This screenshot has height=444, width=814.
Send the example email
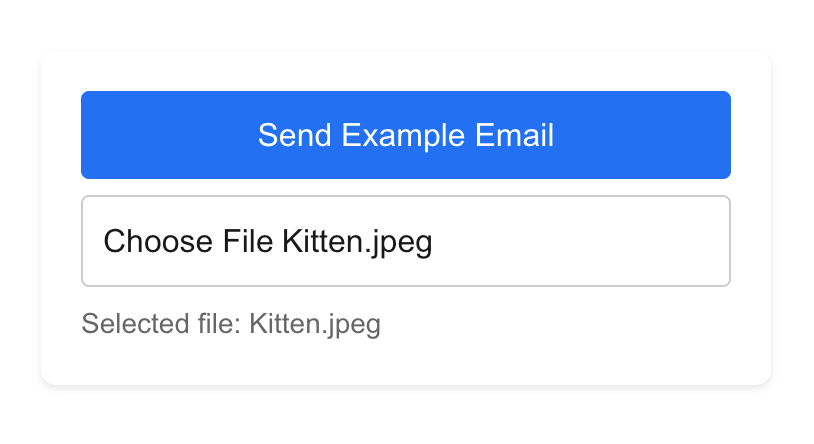point(405,135)
